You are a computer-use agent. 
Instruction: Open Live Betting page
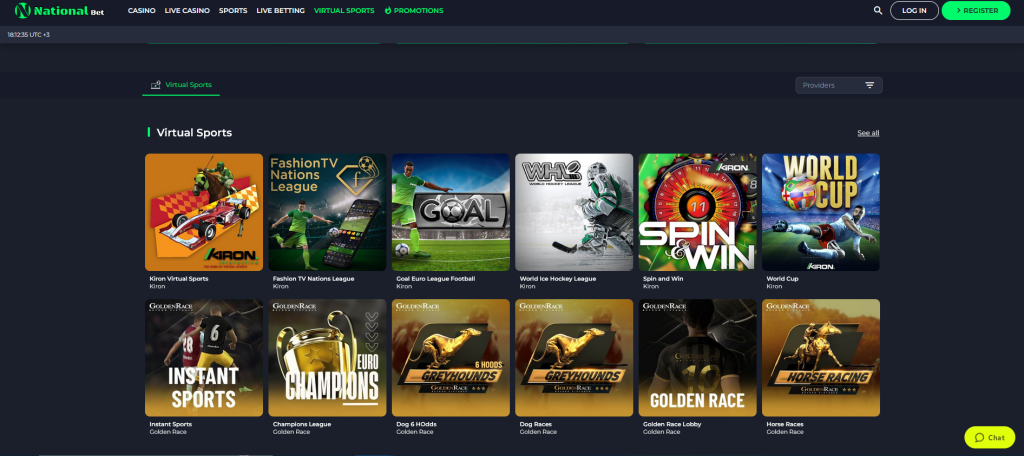pos(280,11)
